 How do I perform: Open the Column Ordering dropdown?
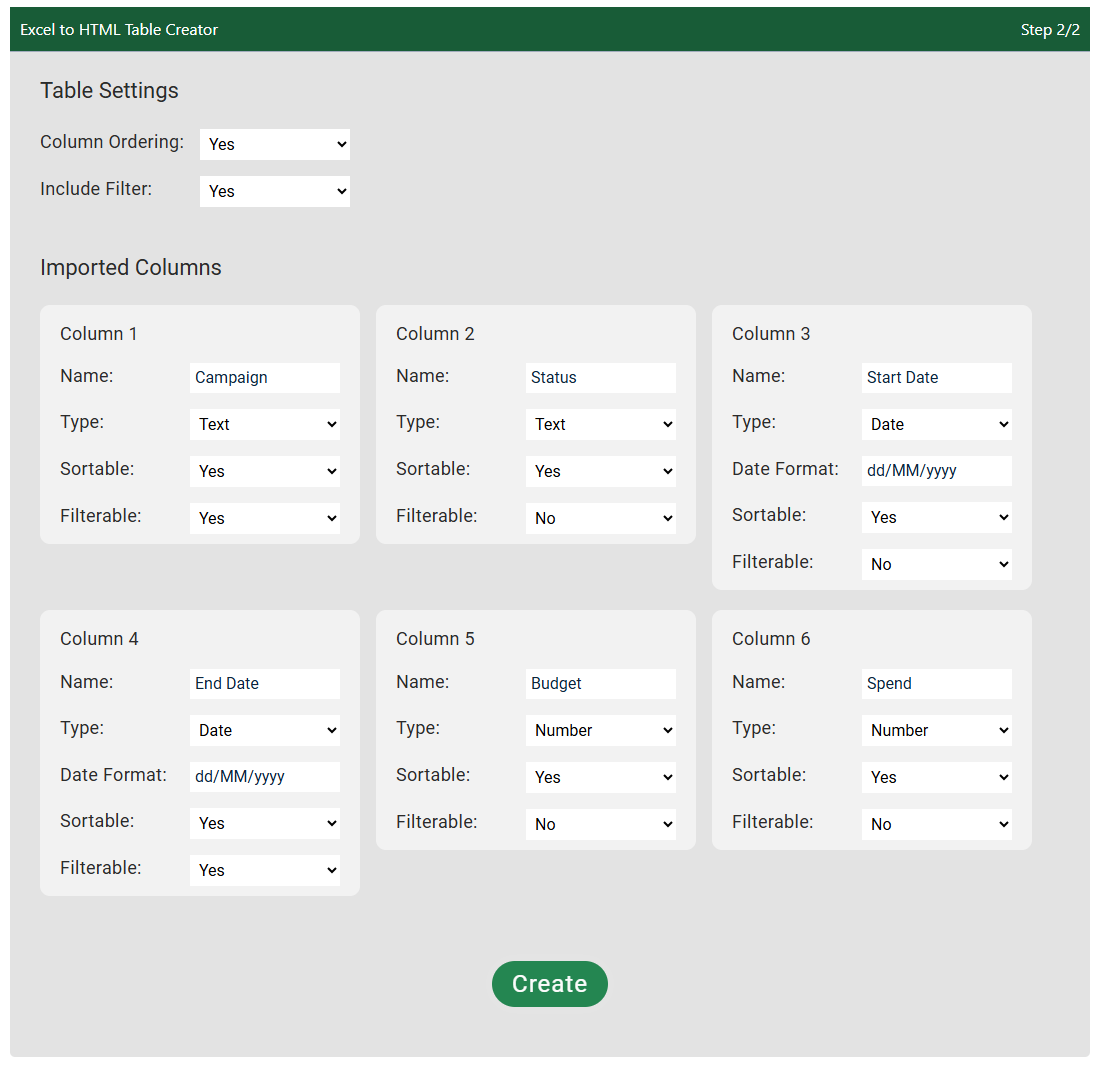[x=274, y=144]
